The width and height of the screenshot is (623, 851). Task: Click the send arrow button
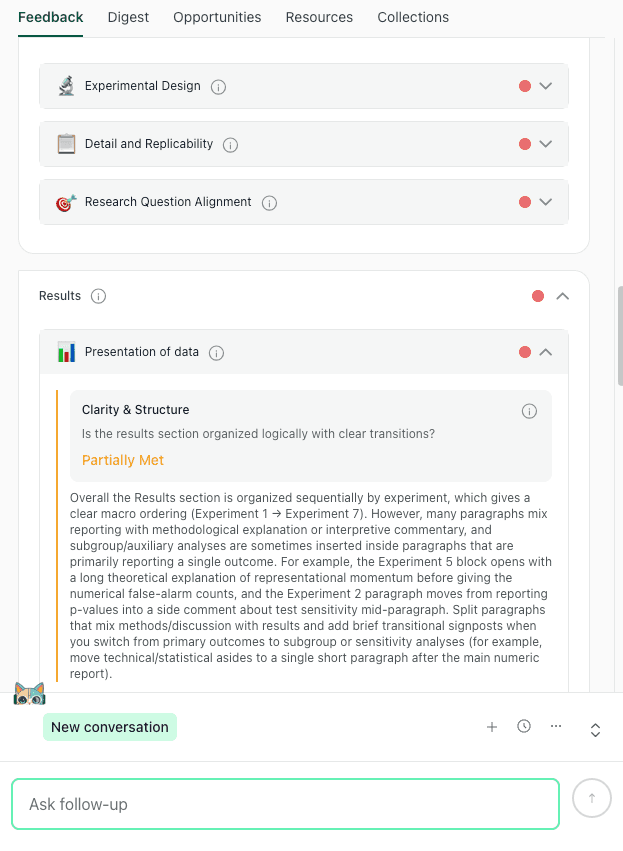tap(591, 798)
